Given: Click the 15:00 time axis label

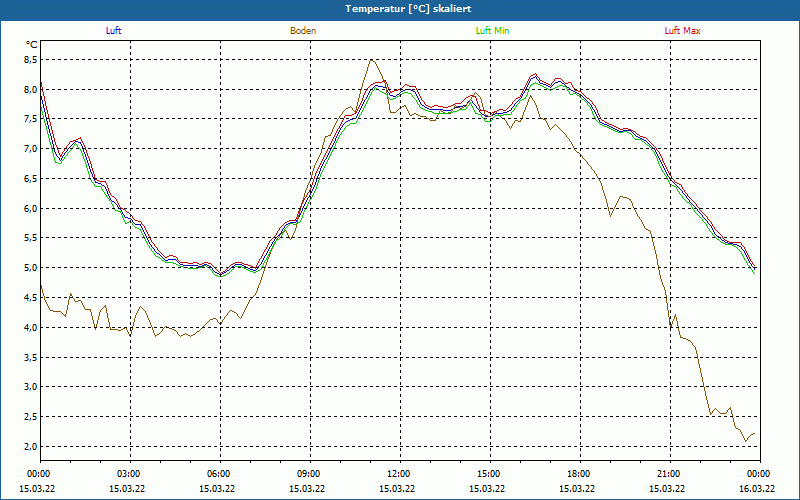Looking at the screenshot, I should click(490, 474).
